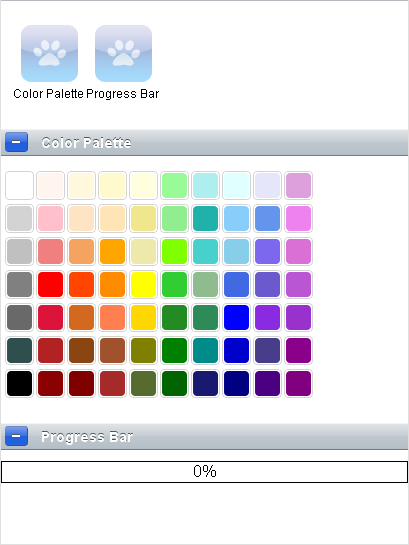Screen dimensions: 409x545
Task: Click the 0% progress bar
Action: point(204,472)
